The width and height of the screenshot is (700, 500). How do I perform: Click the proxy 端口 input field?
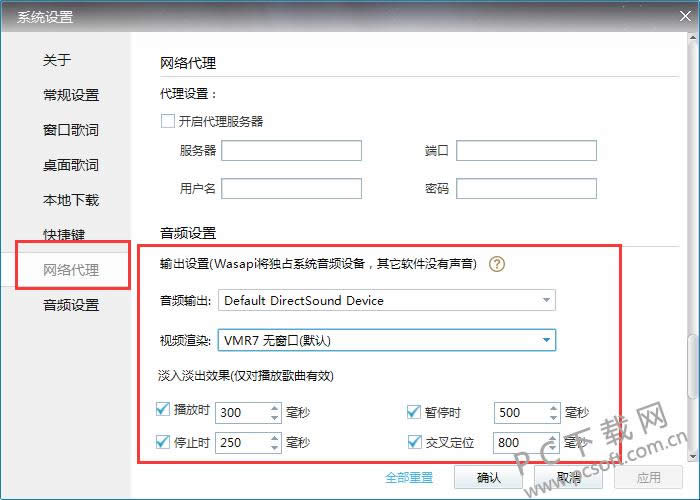tap(526, 151)
